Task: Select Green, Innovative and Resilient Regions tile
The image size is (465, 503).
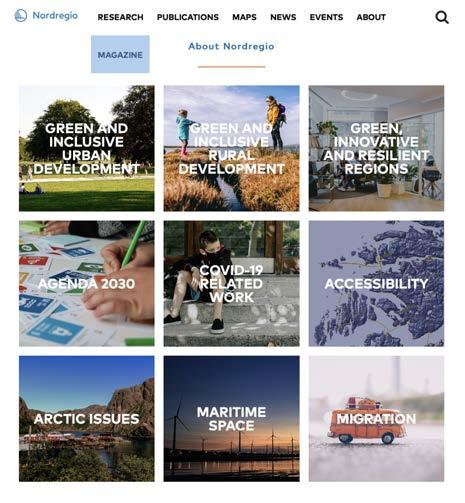Action: [x=376, y=148]
